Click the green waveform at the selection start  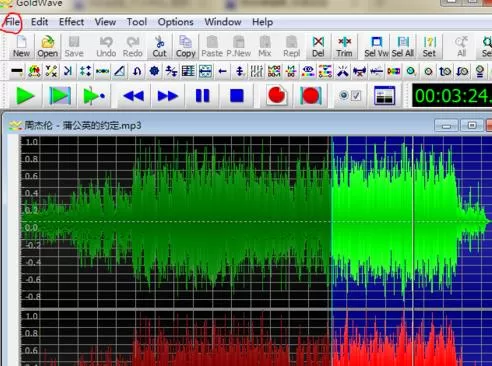[x=332, y=222]
